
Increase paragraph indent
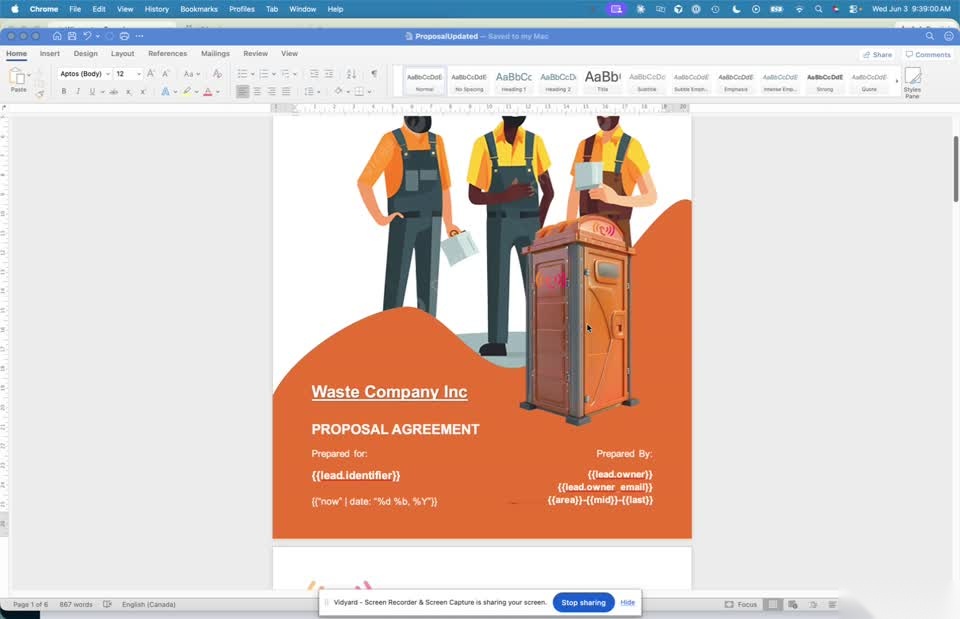[329, 73]
